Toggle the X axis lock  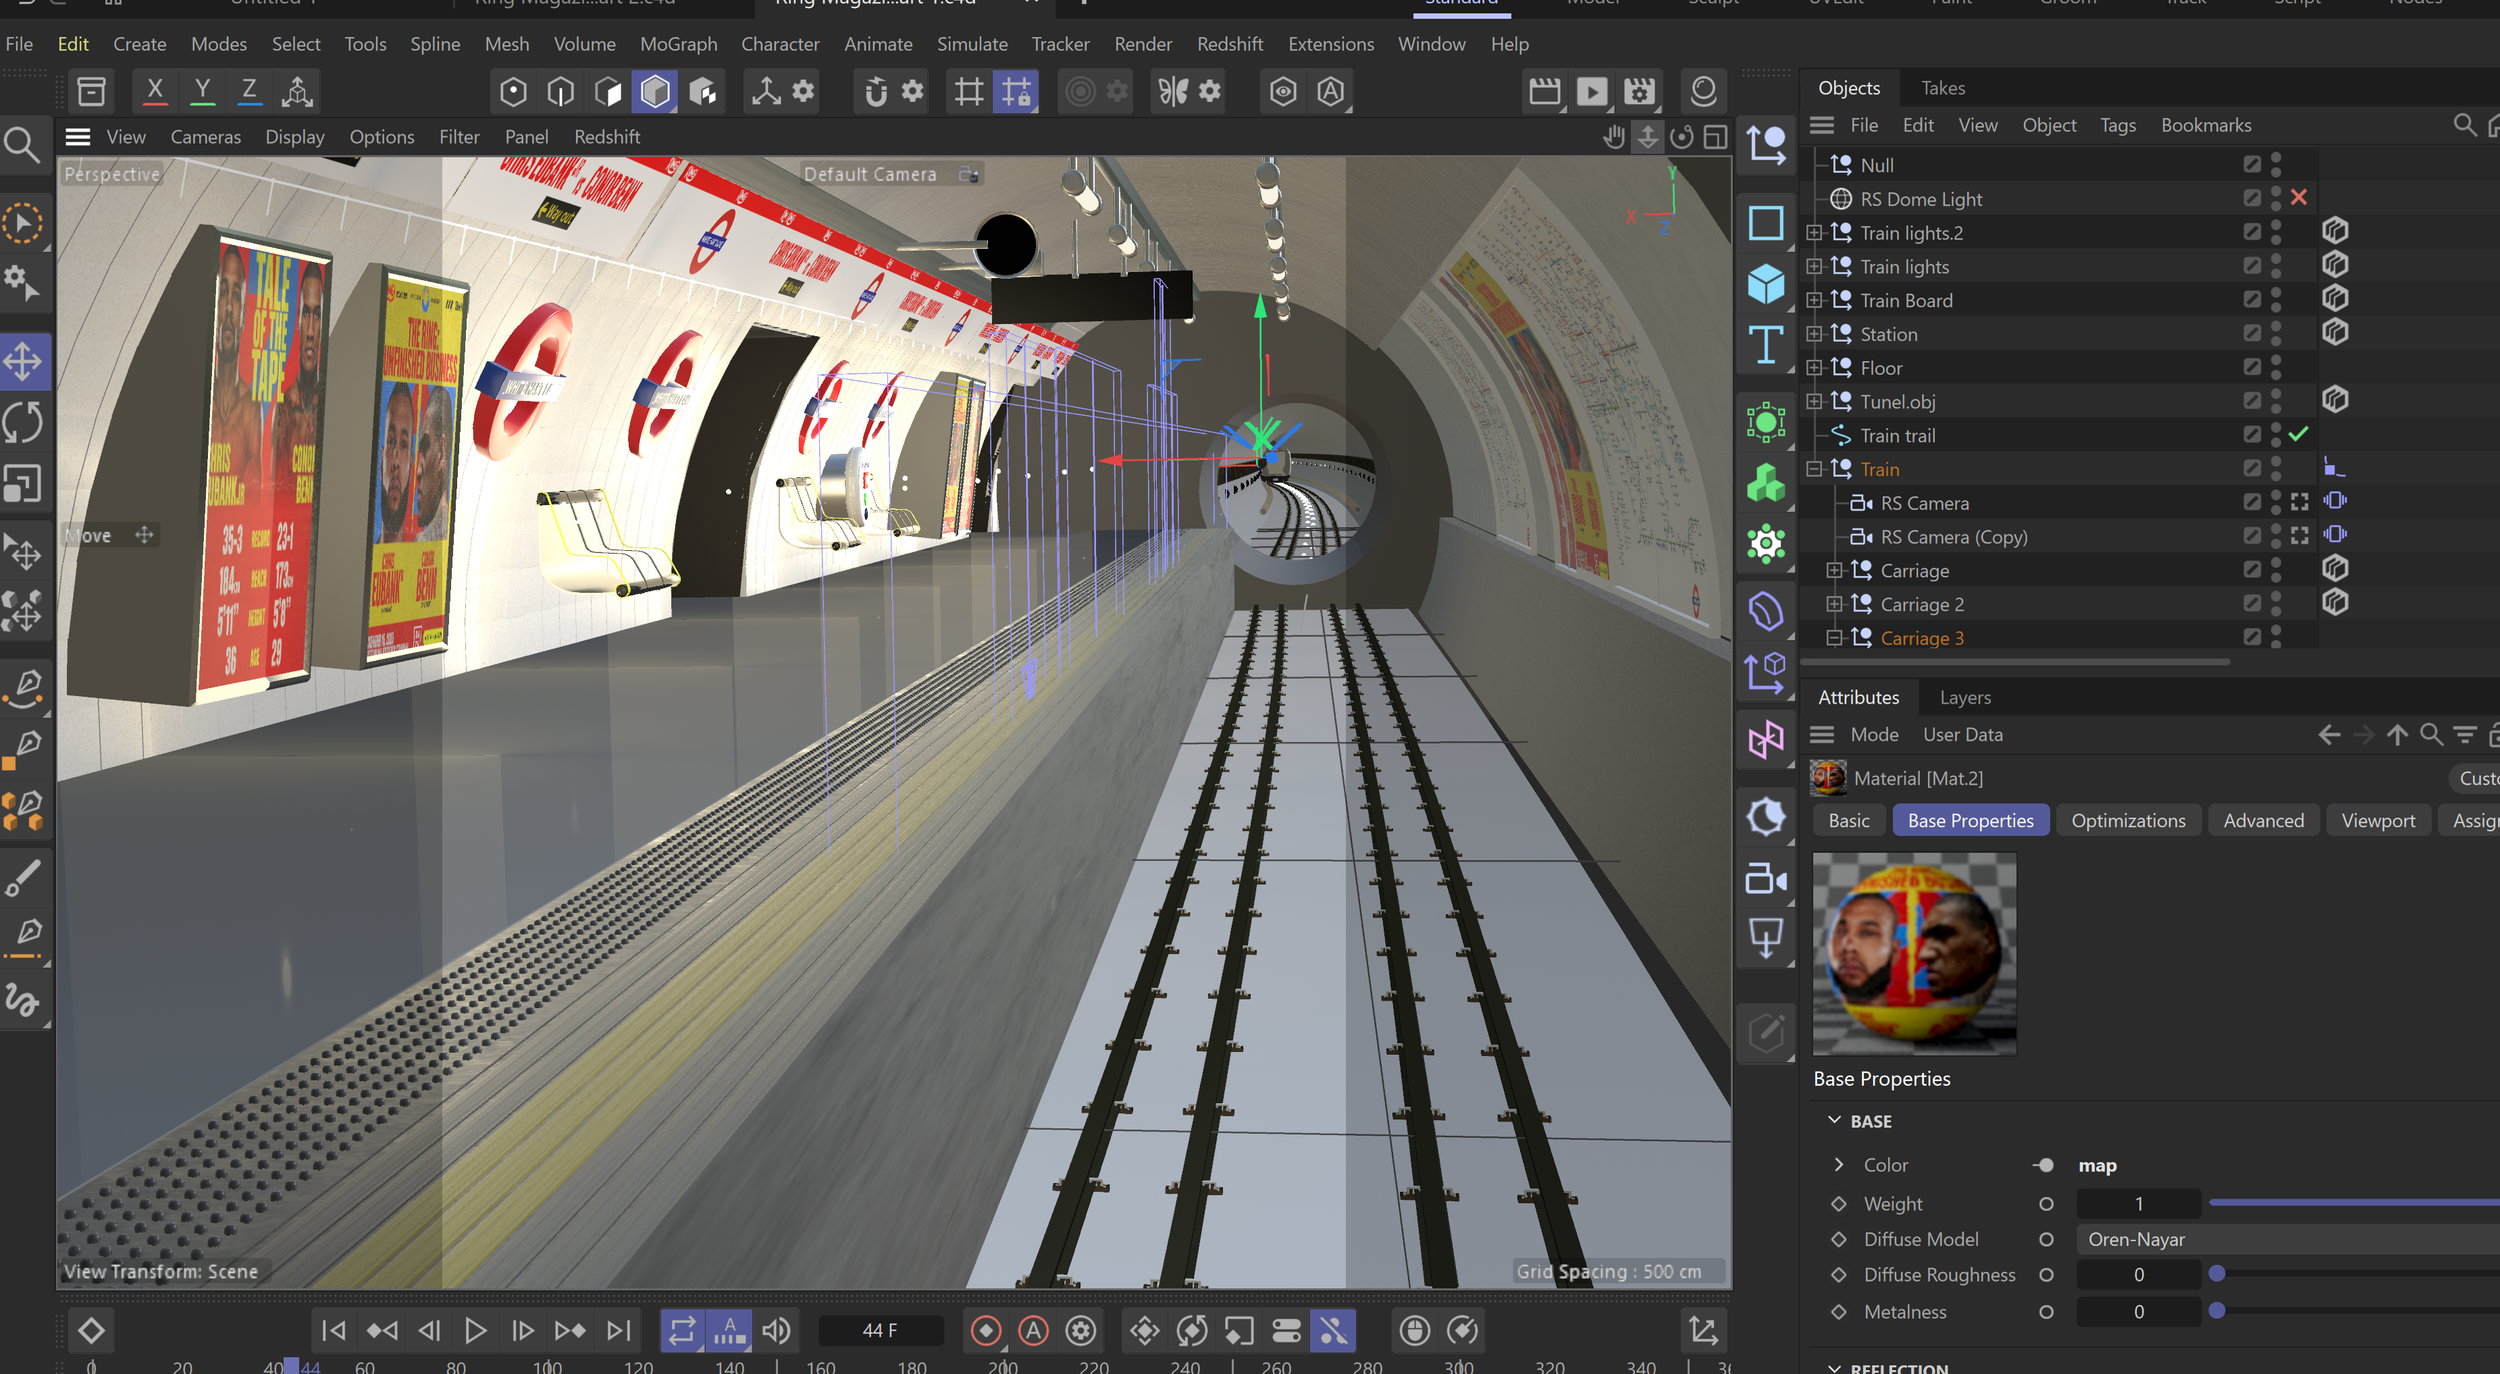tap(155, 91)
